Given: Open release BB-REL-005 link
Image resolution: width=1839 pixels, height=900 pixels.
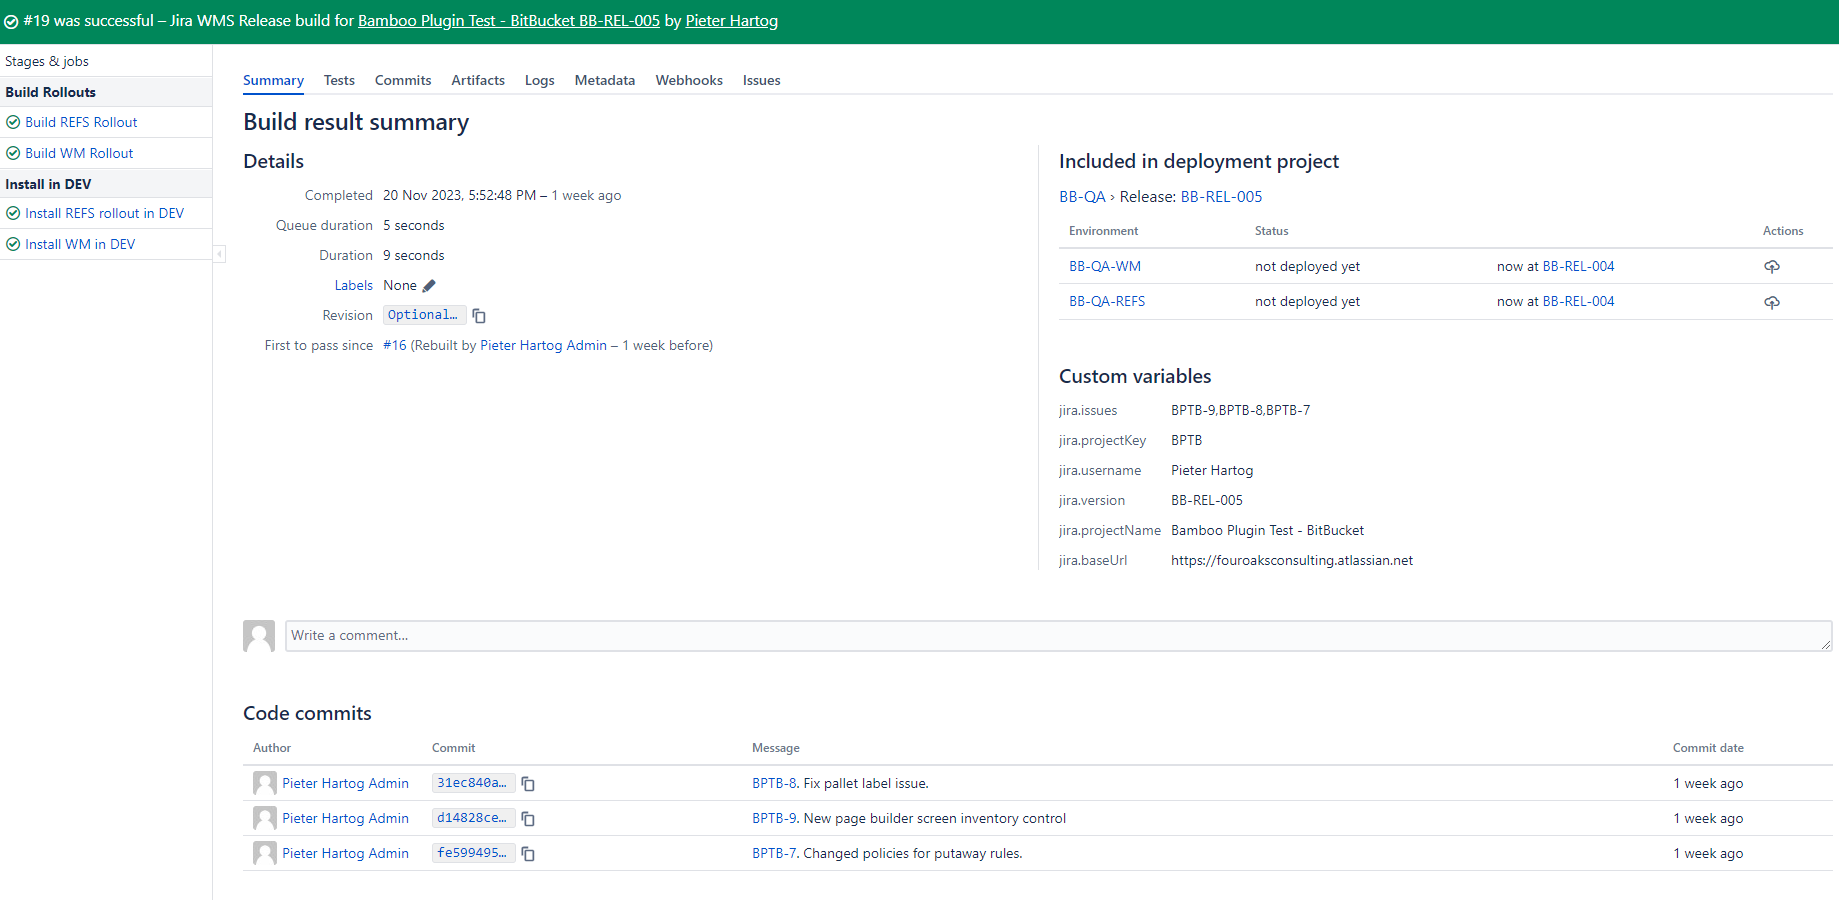Looking at the screenshot, I should click(x=1221, y=197).
